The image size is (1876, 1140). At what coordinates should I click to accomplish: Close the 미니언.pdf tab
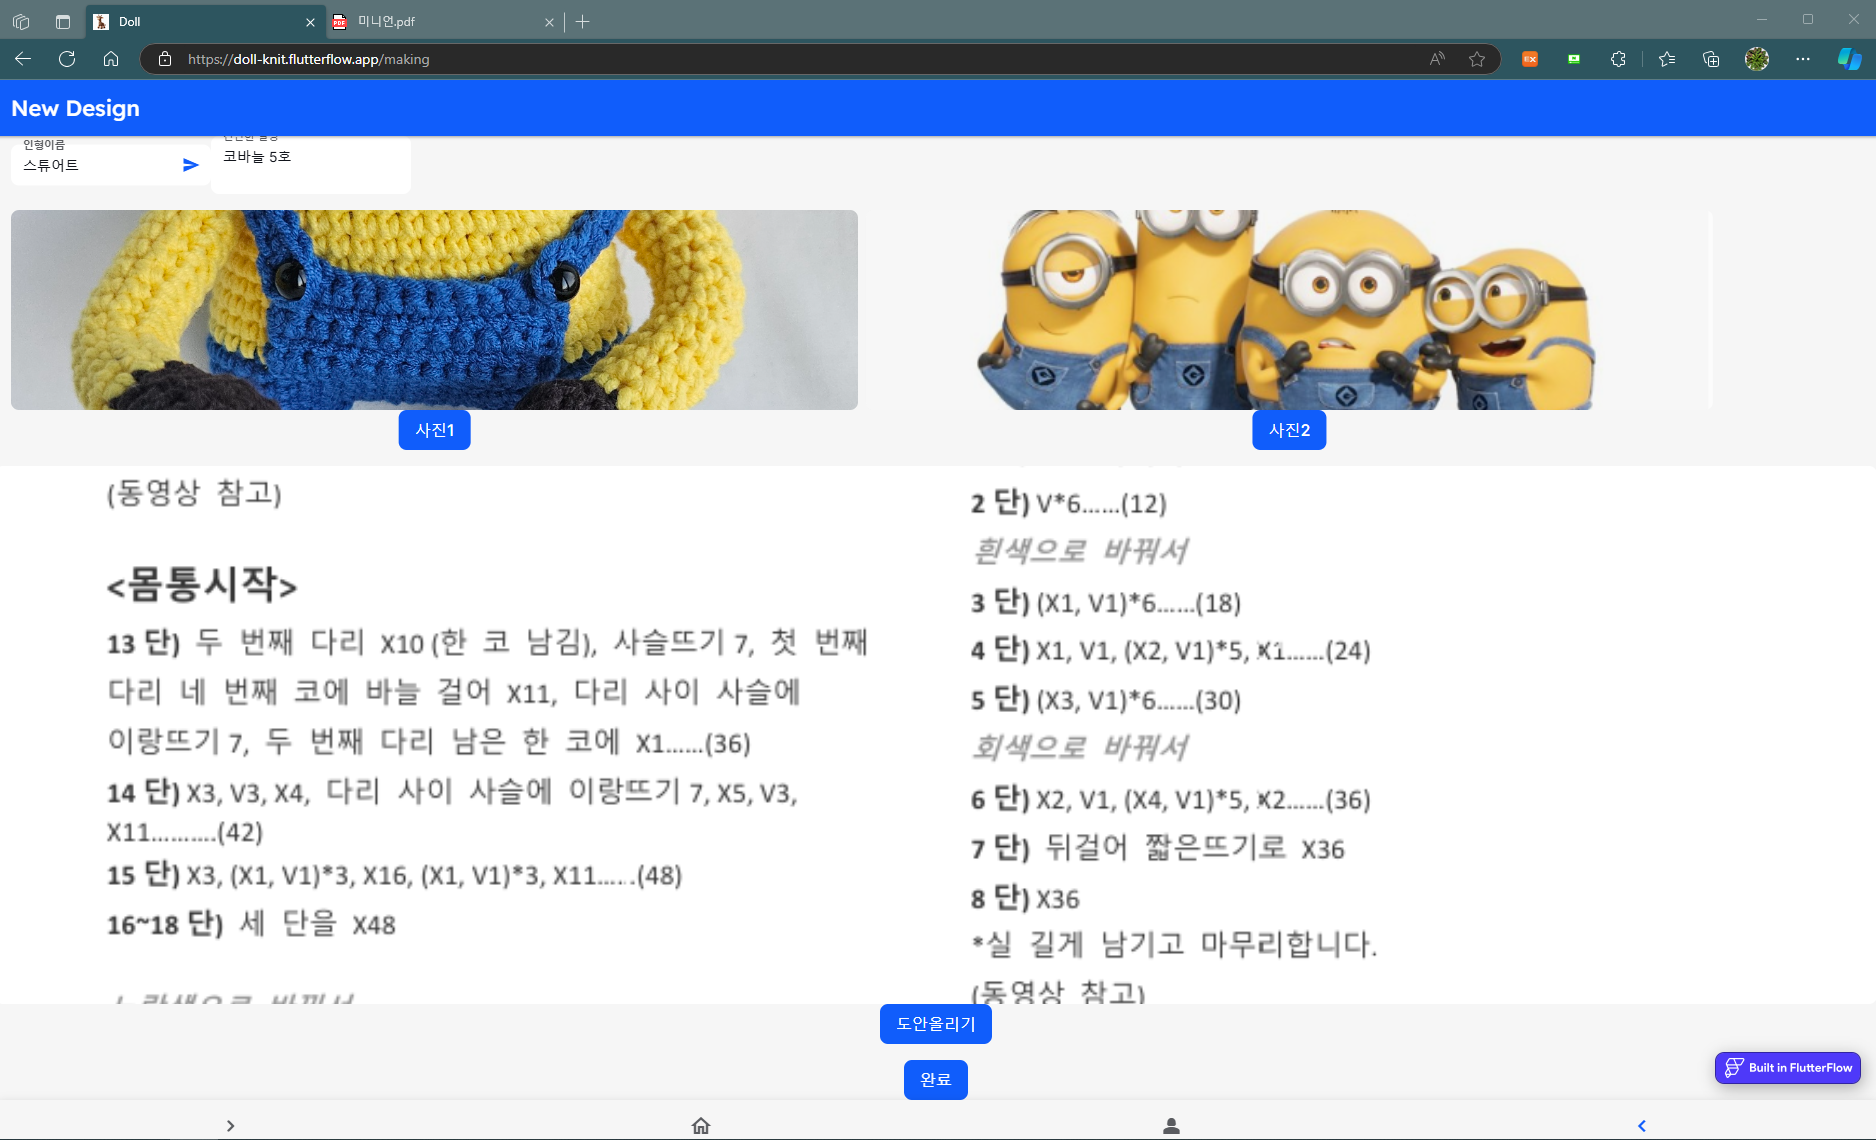point(549,22)
